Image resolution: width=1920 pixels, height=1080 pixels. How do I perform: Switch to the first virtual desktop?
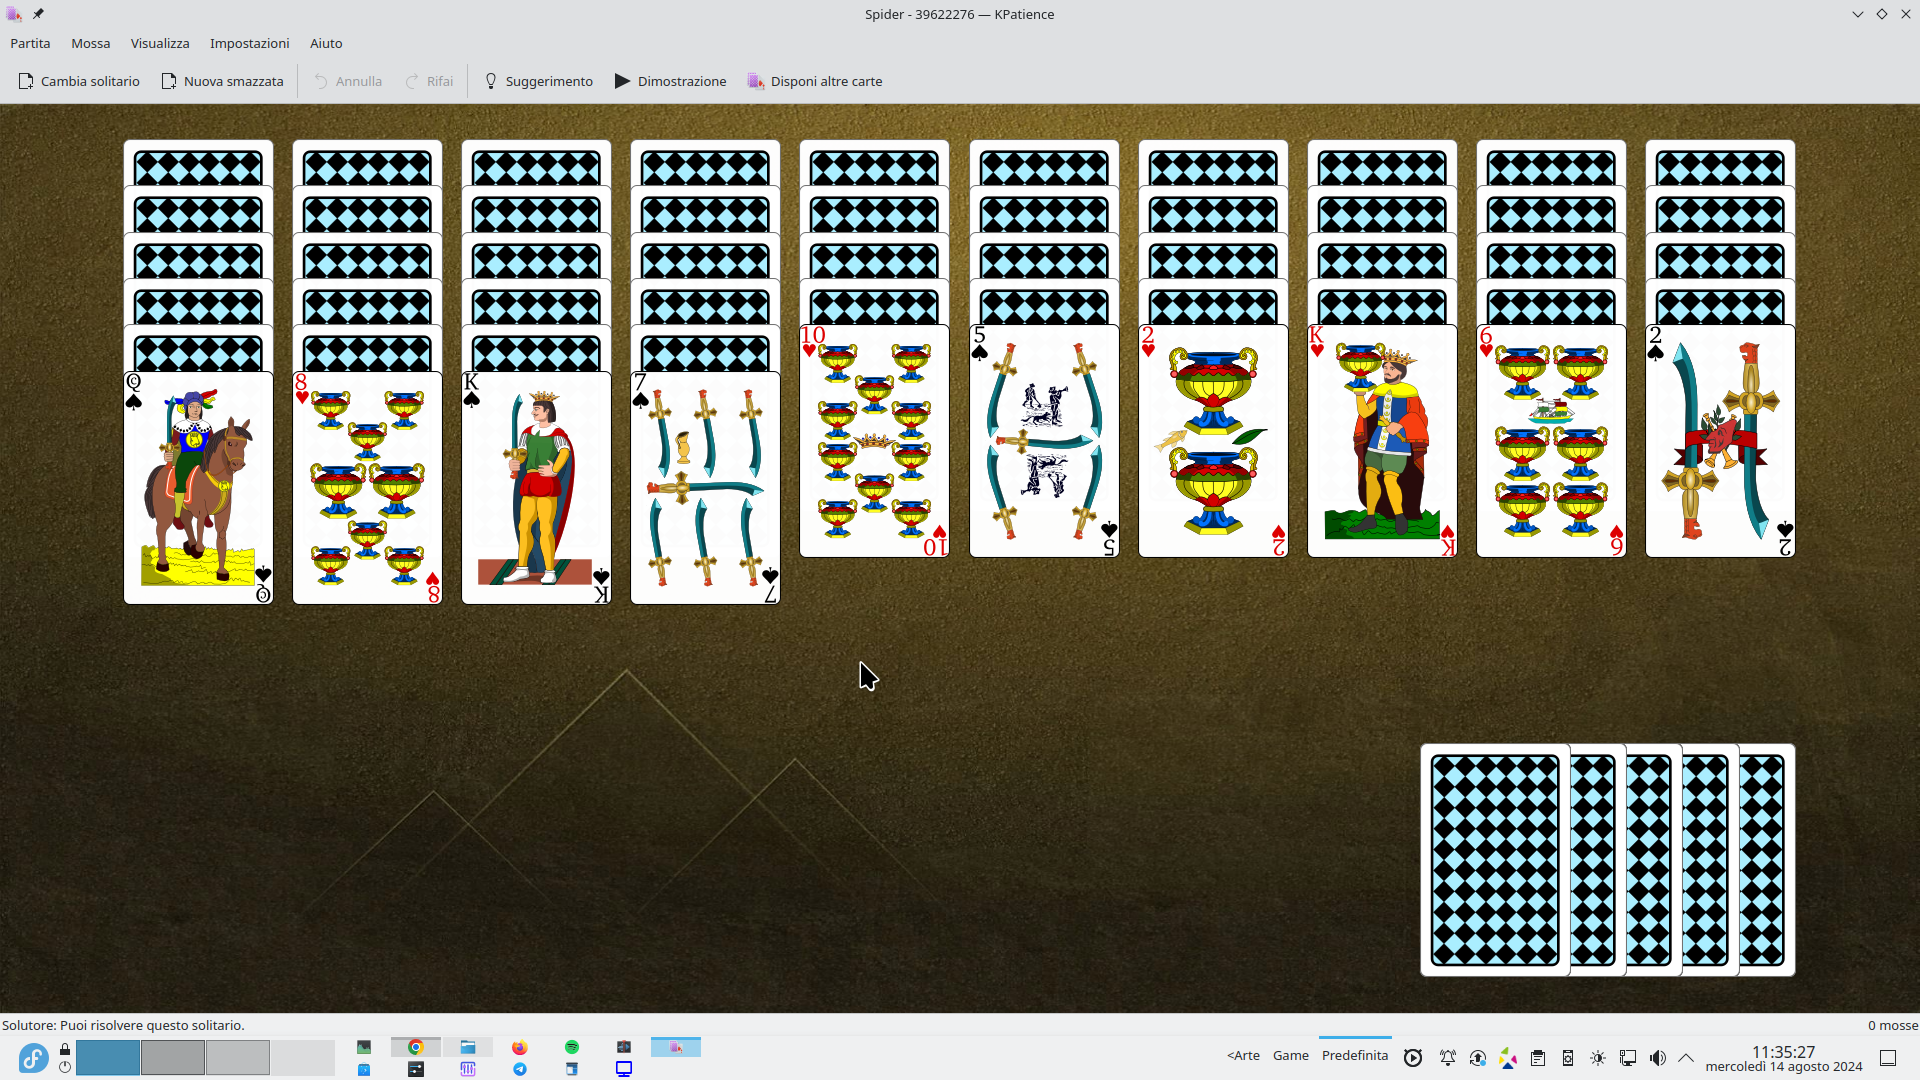108,1057
